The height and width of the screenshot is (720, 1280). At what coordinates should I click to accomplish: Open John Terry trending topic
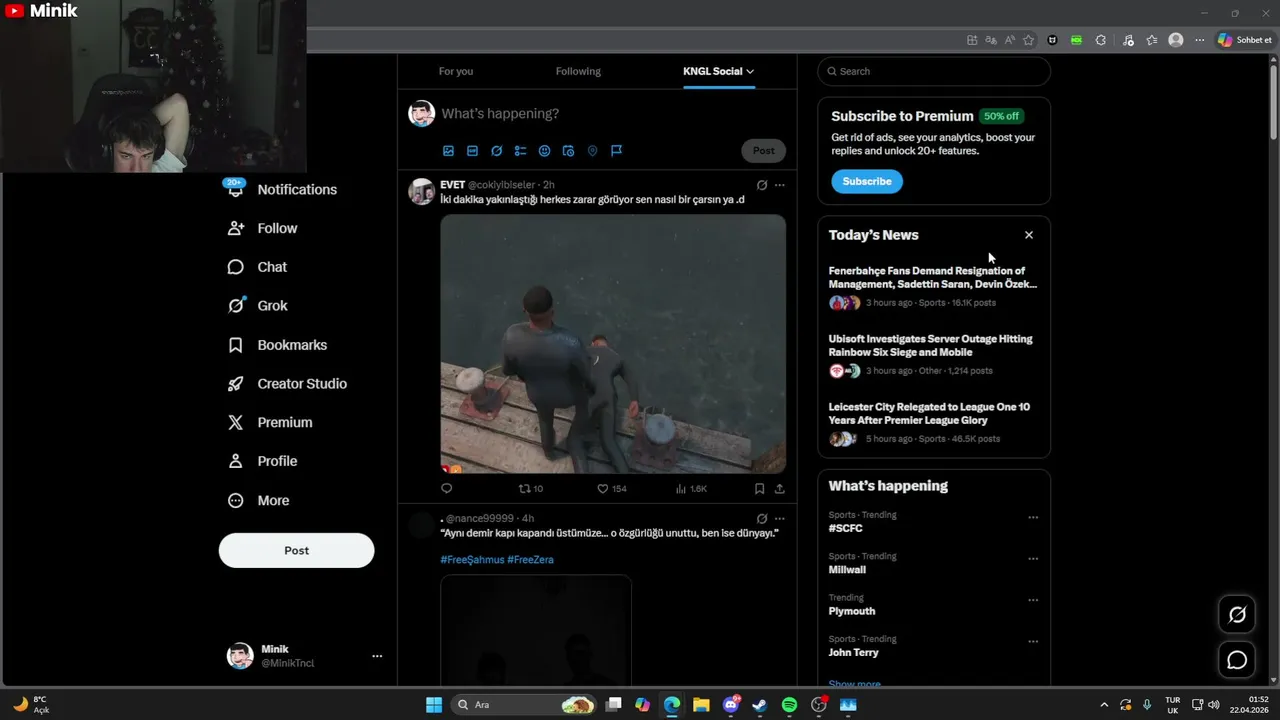point(854,652)
